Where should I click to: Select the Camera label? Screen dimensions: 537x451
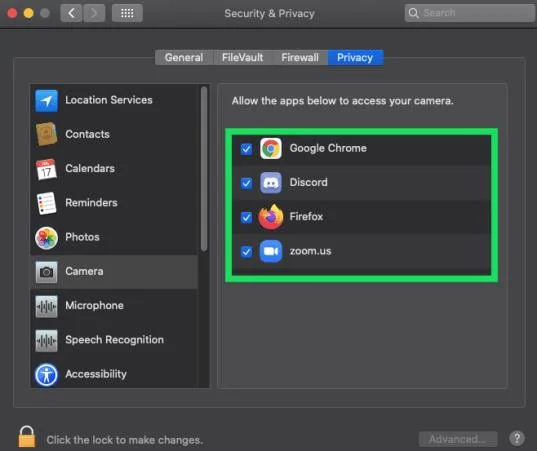point(84,271)
